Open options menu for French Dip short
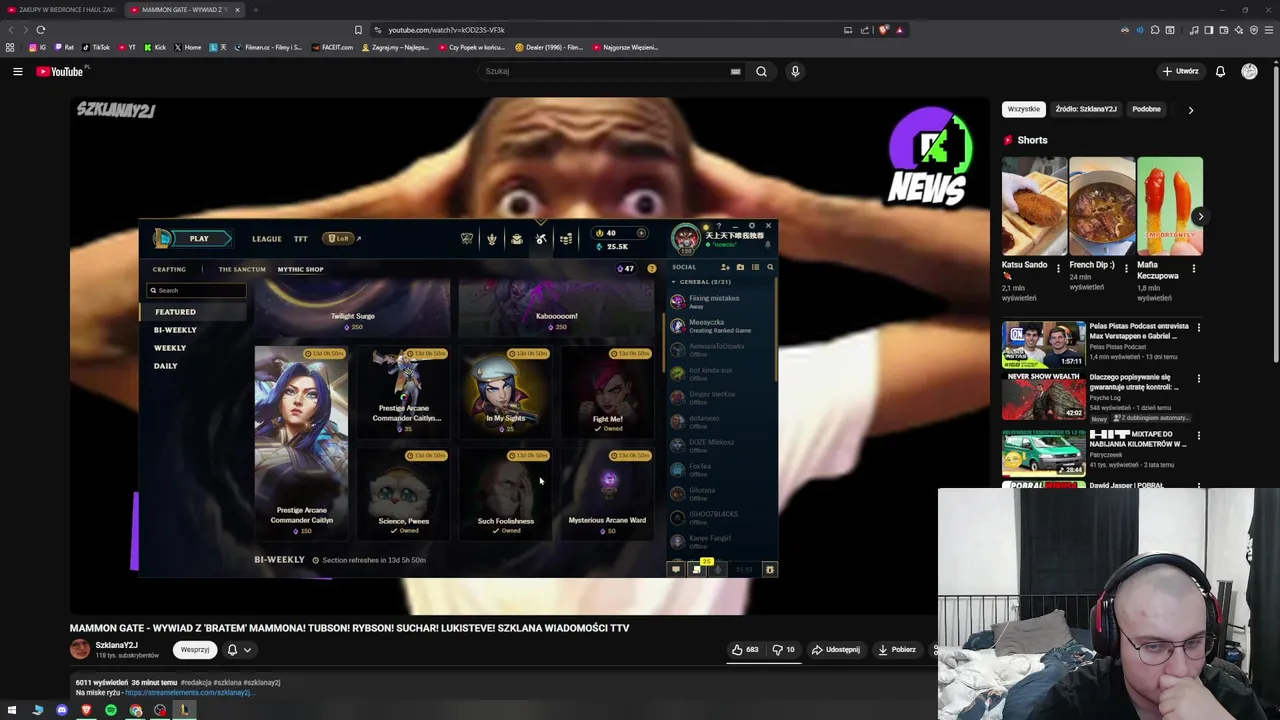Image resolution: width=1280 pixels, height=720 pixels. coord(1126,269)
